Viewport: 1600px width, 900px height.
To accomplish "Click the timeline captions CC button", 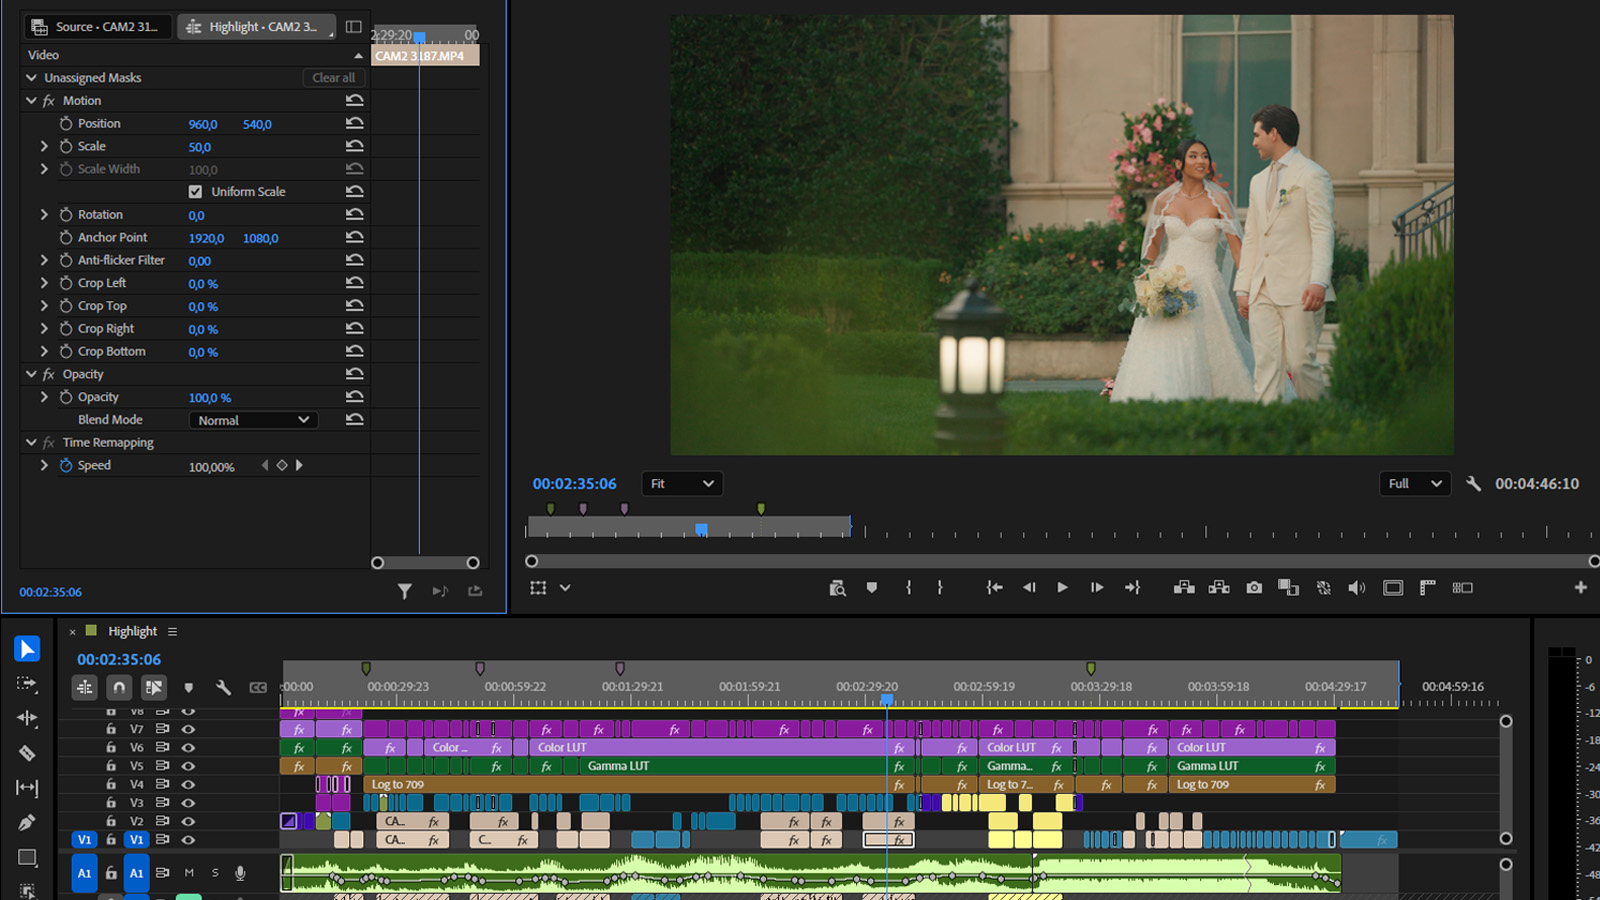I will coord(258,687).
